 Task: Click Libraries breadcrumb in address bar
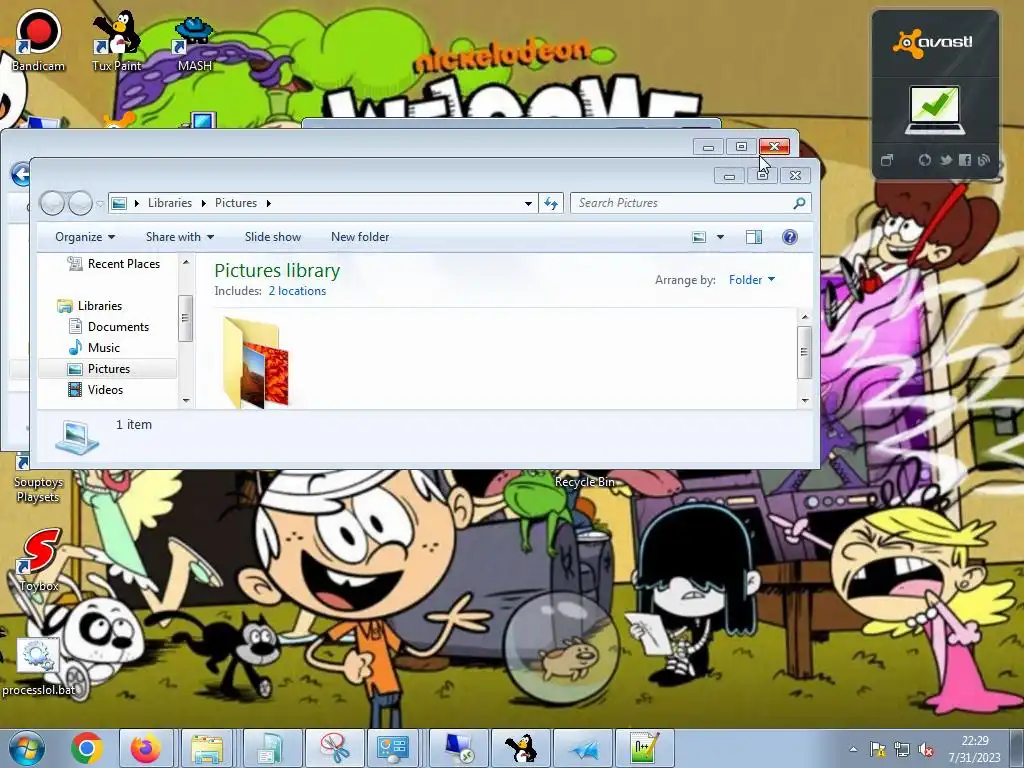click(x=170, y=203)
